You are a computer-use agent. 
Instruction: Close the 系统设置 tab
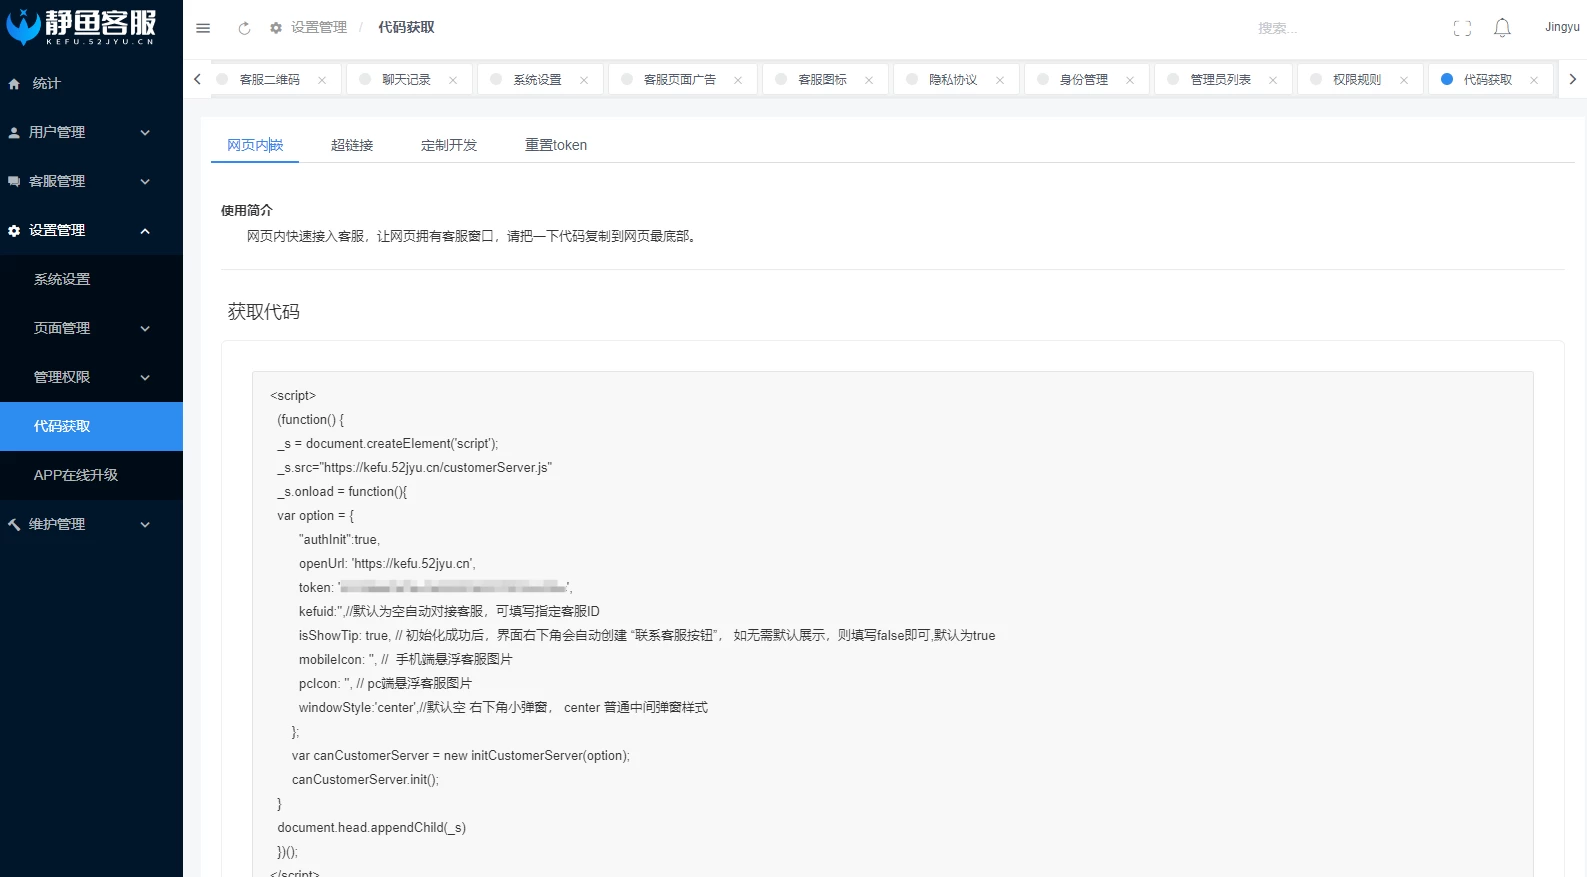[x=584, y=80]
